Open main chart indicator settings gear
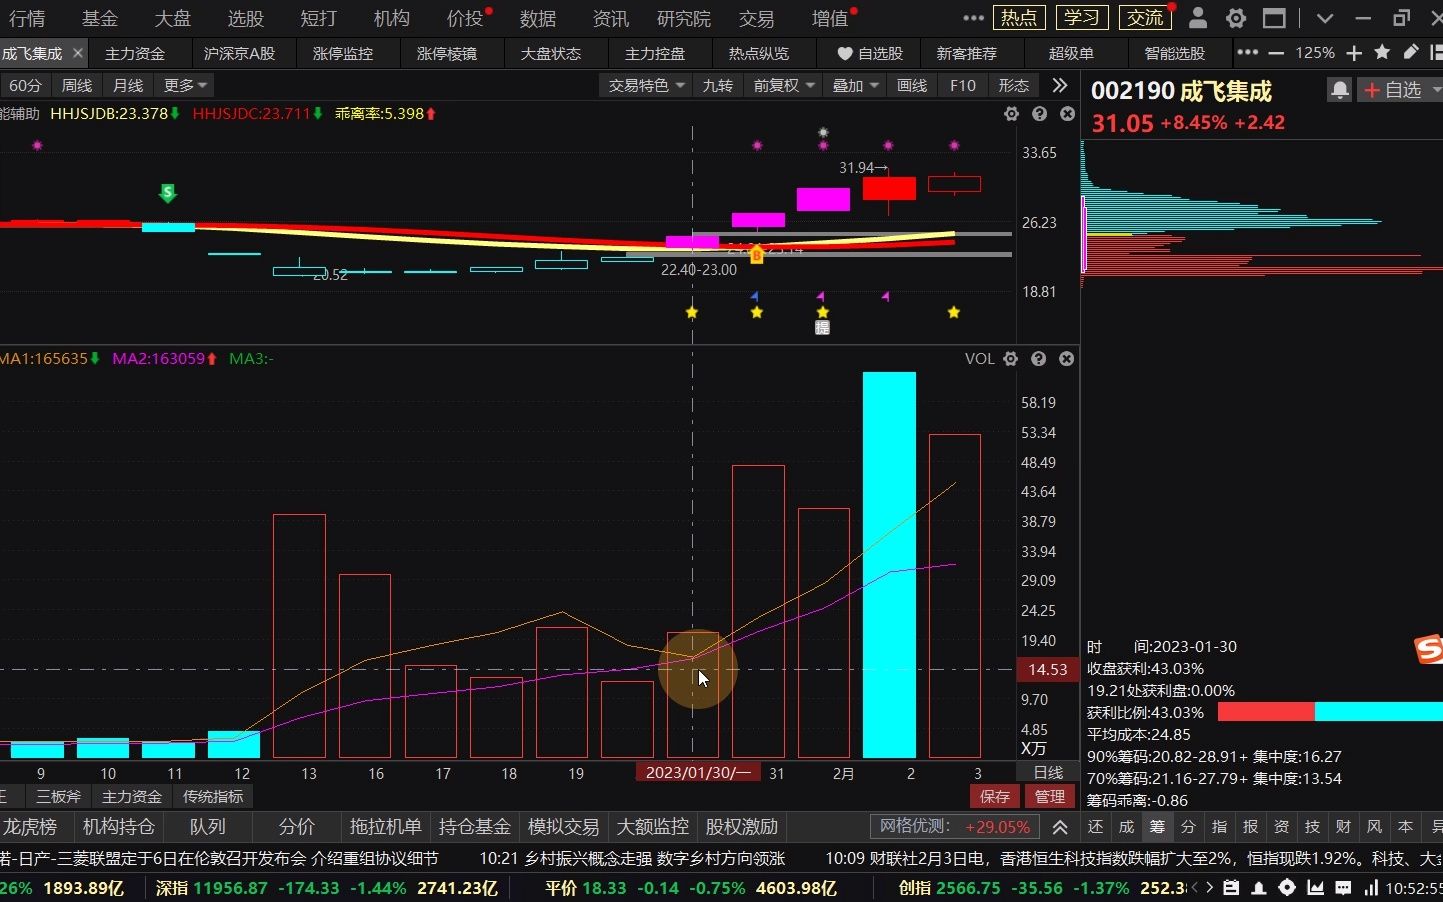Screen dimensions: 1443x902 1011,114
